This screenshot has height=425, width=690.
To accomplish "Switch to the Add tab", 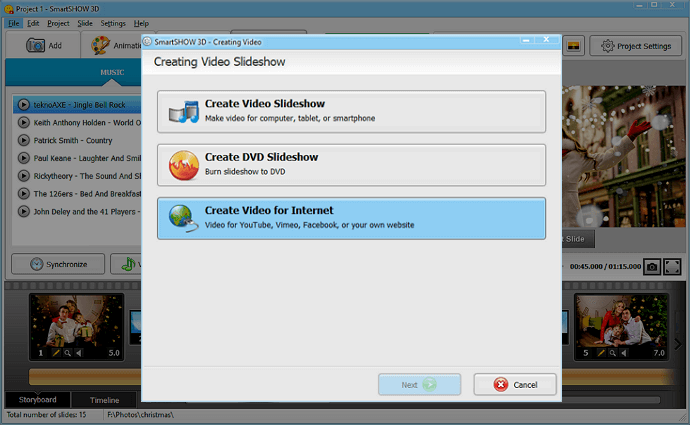I will pyautogui.click(x=43, y=45).
